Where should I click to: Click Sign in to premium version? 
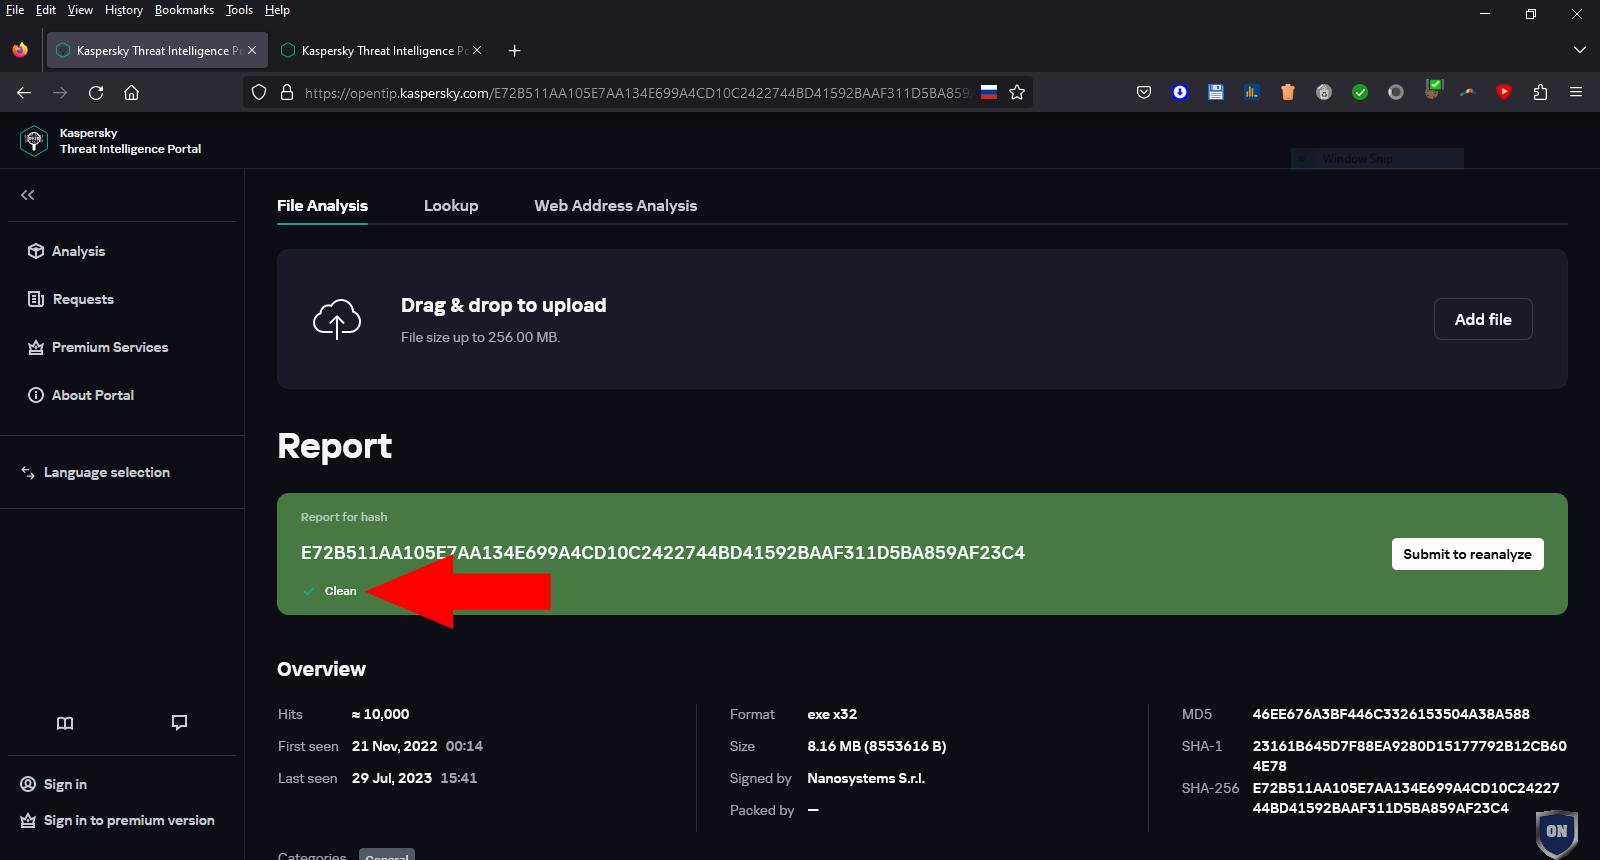click(x=118, y=820)
